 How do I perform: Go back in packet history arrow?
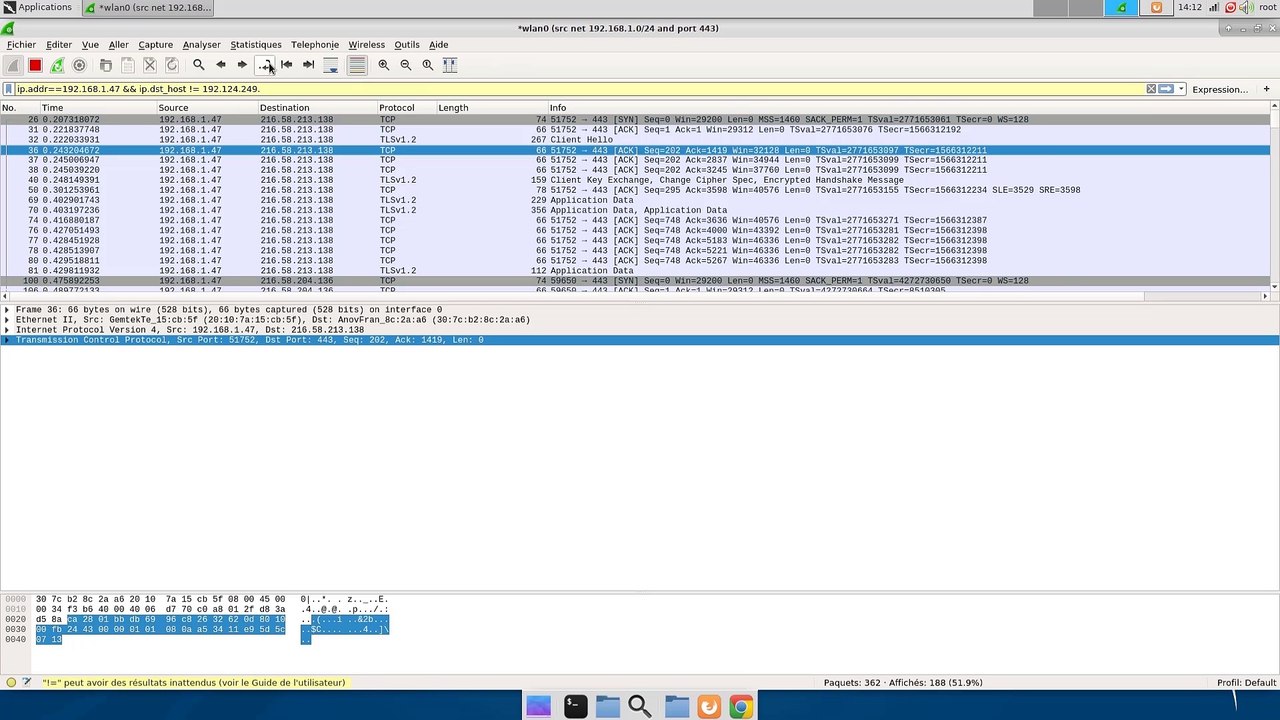tap(220, 65)
